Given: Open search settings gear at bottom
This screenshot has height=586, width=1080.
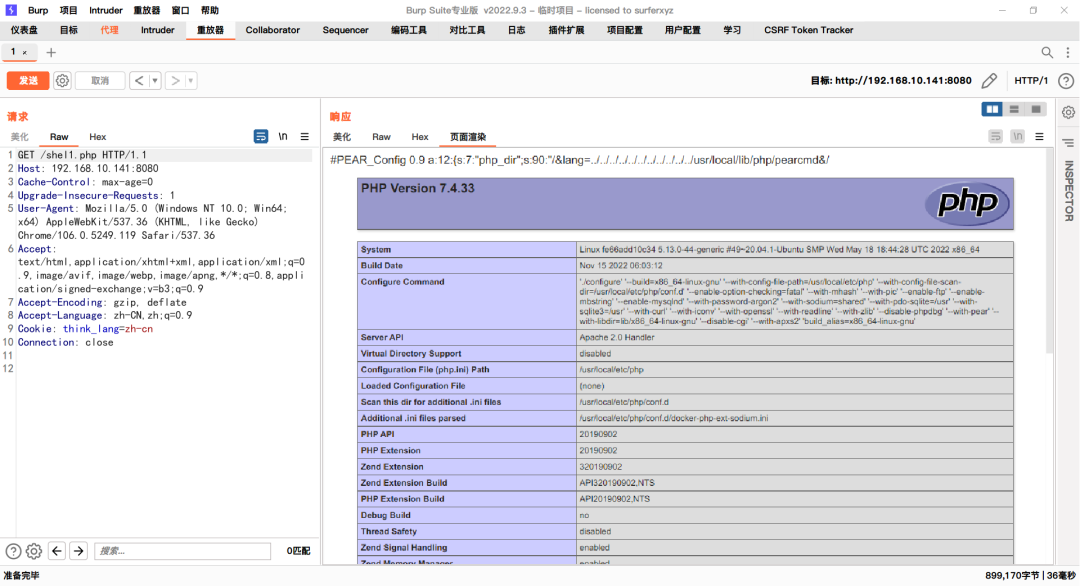Looking at the screenshot, I should [x=34, y=551].
